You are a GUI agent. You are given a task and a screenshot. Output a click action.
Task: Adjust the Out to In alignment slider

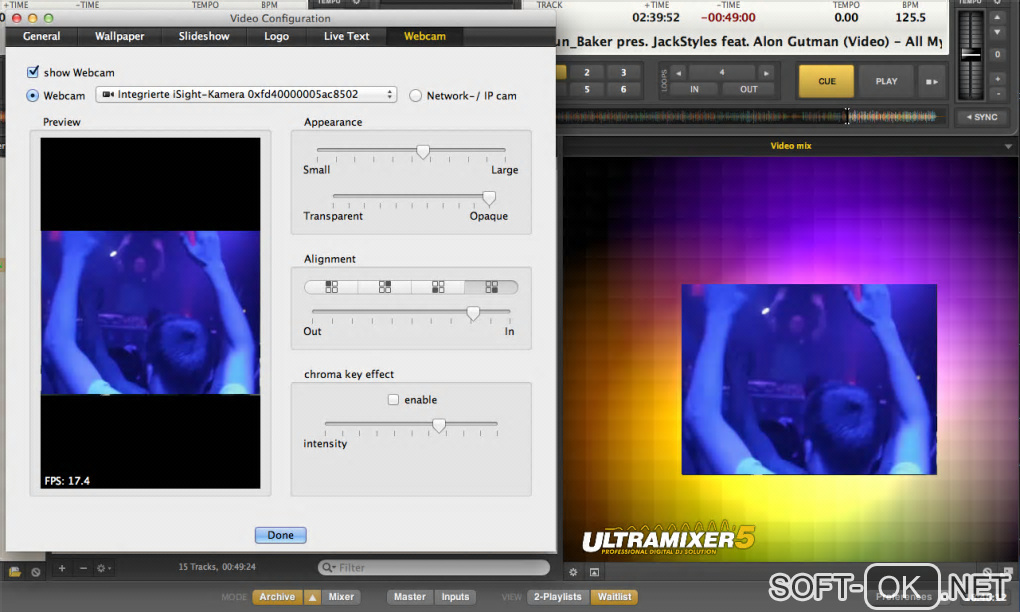click(x=473, y=313)
